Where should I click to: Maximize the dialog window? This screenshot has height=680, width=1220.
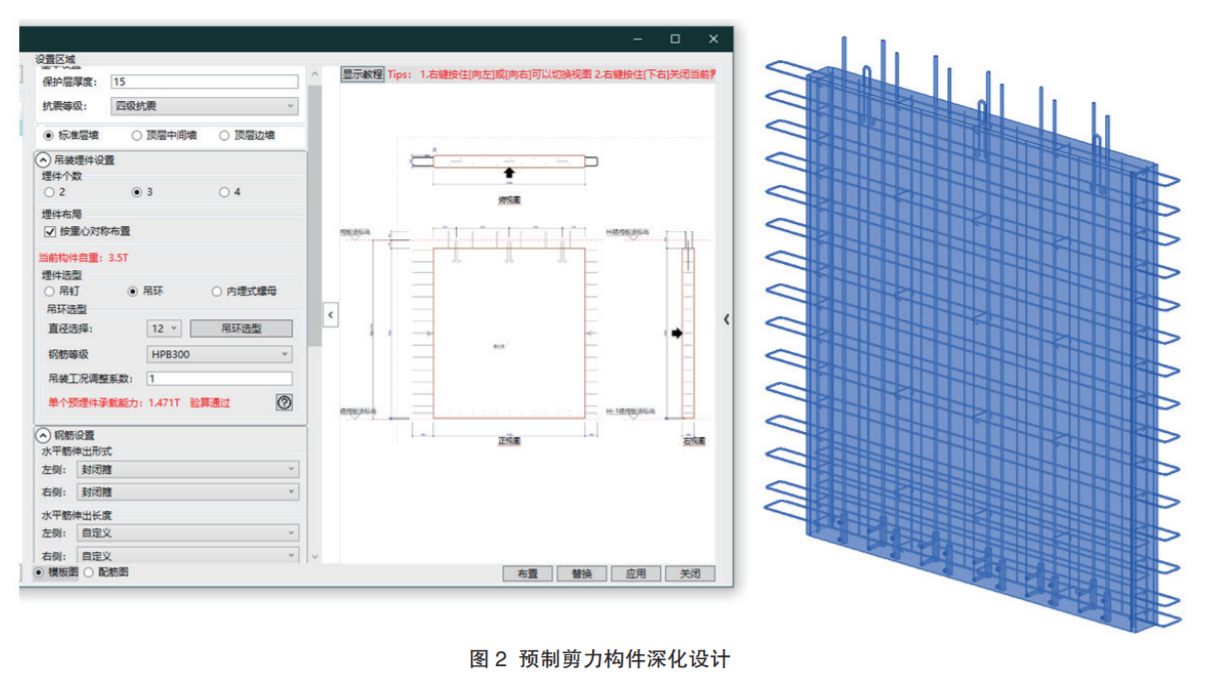675,39
